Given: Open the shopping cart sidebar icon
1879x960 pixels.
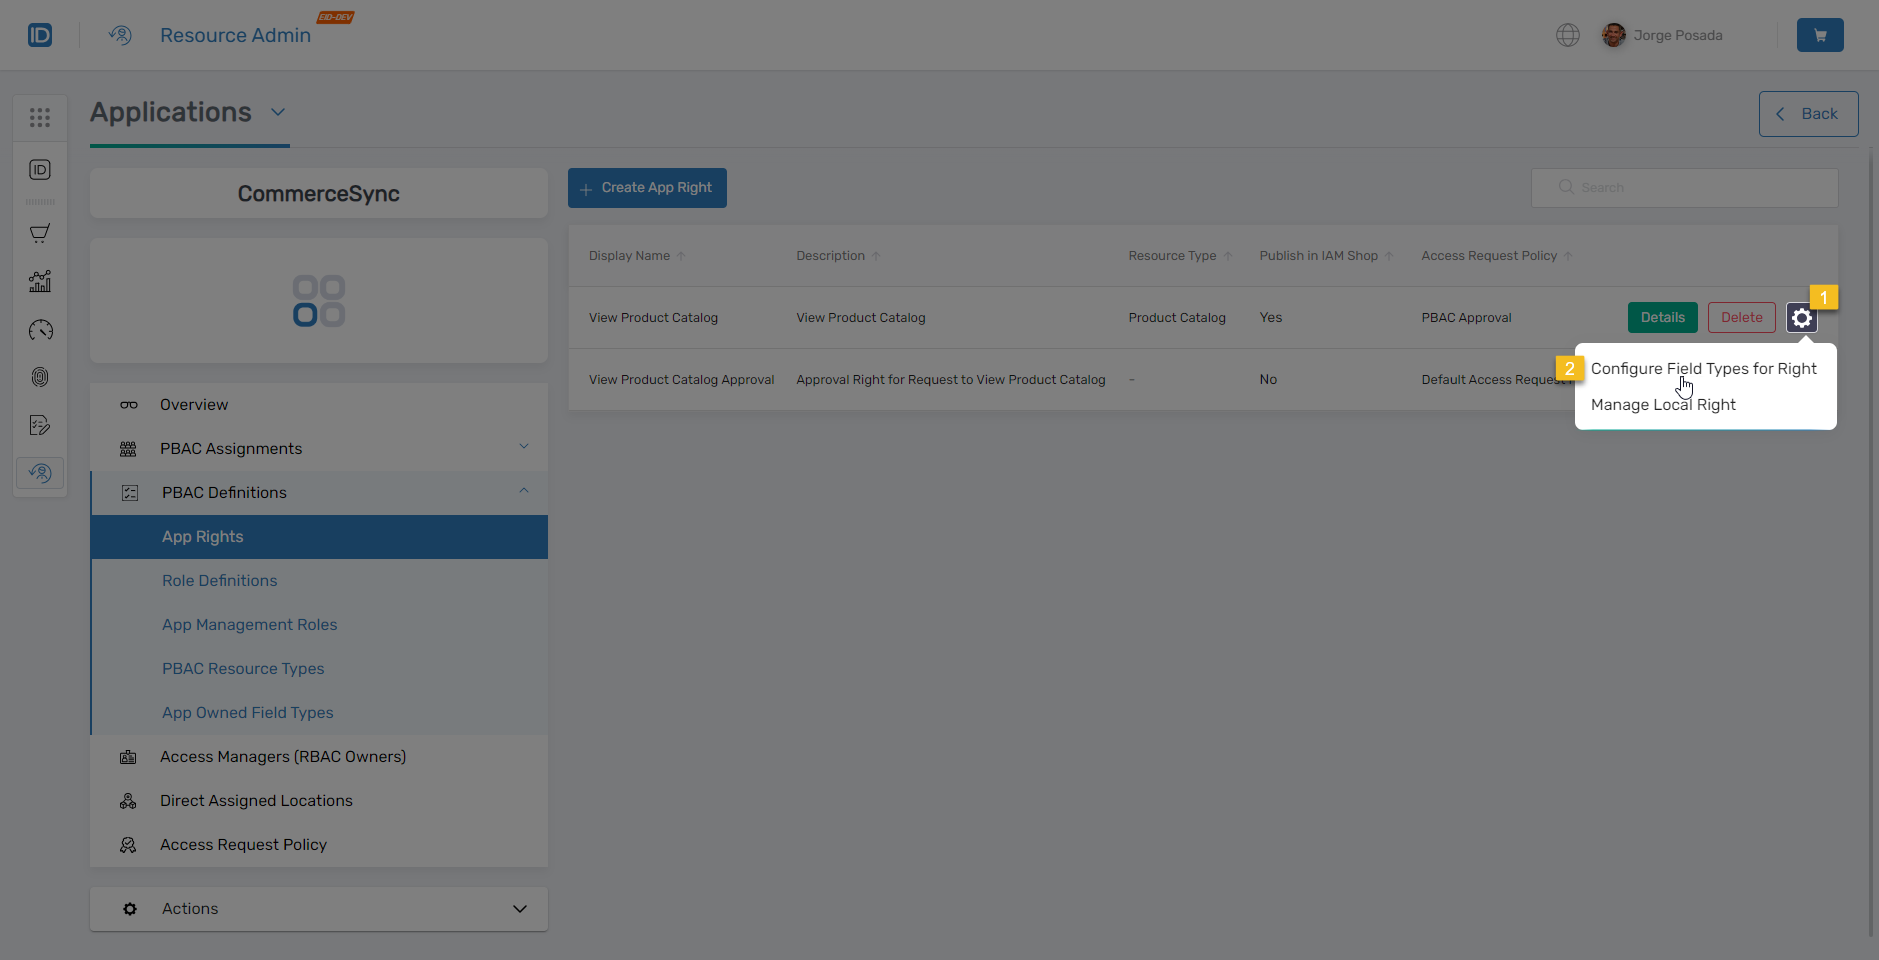Looking at the screenshot, I should pyautogui.click(x=40, y=233).
